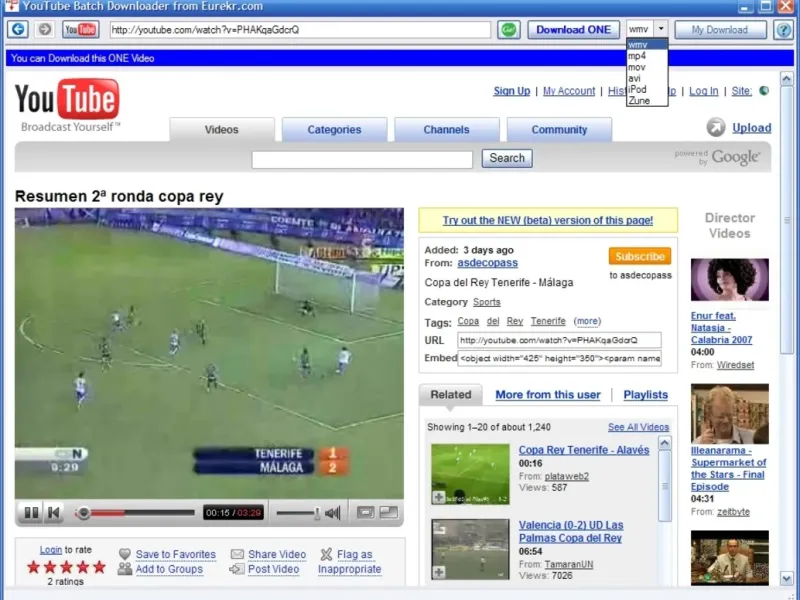
Task: Pause the video with the pause button
Action: point(31,512)
